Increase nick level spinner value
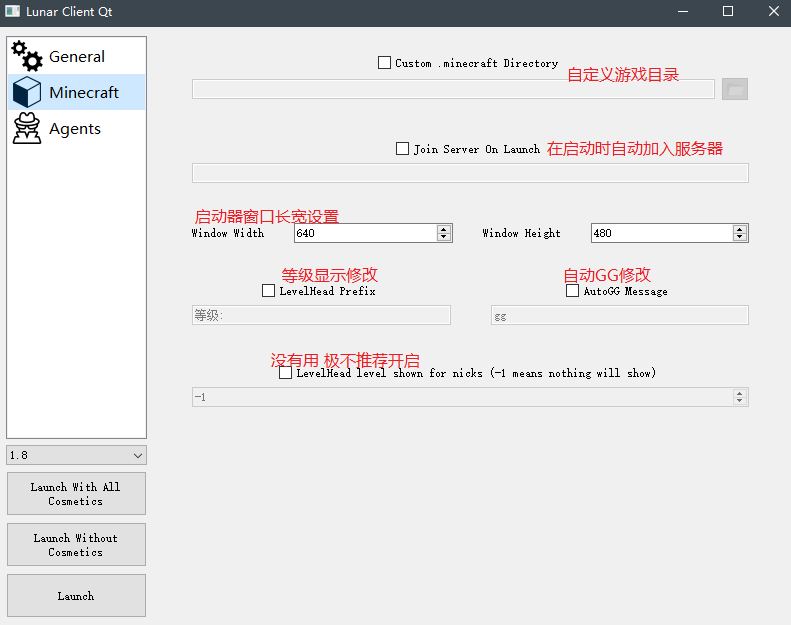The width and height of the screenshot is (791, 625). pos(740,393)
